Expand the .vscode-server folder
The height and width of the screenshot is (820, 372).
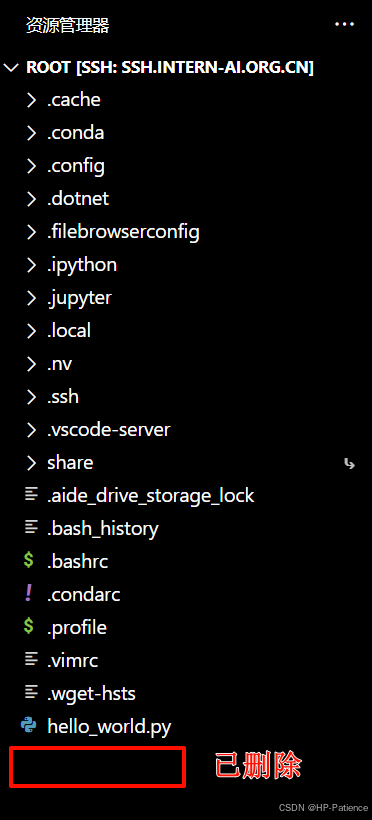(186, 429)
